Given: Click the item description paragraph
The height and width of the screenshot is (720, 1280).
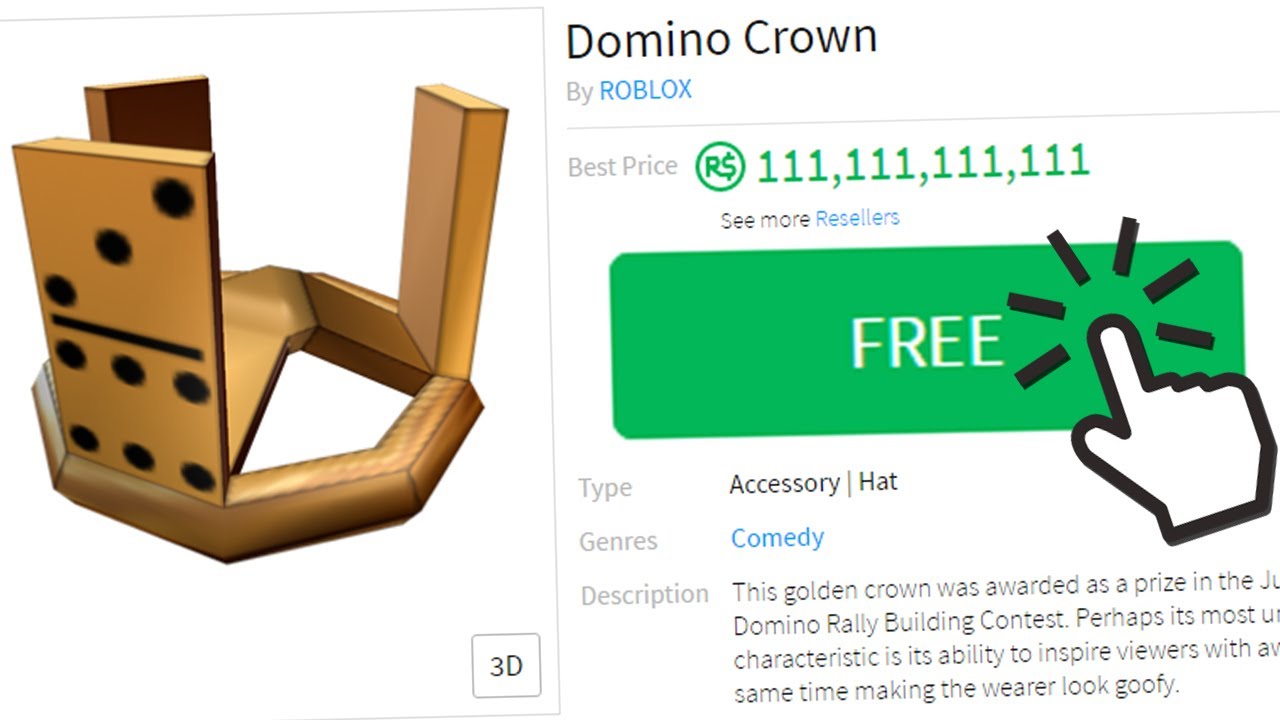Looking at the screenshot, I should [1005, 636].
